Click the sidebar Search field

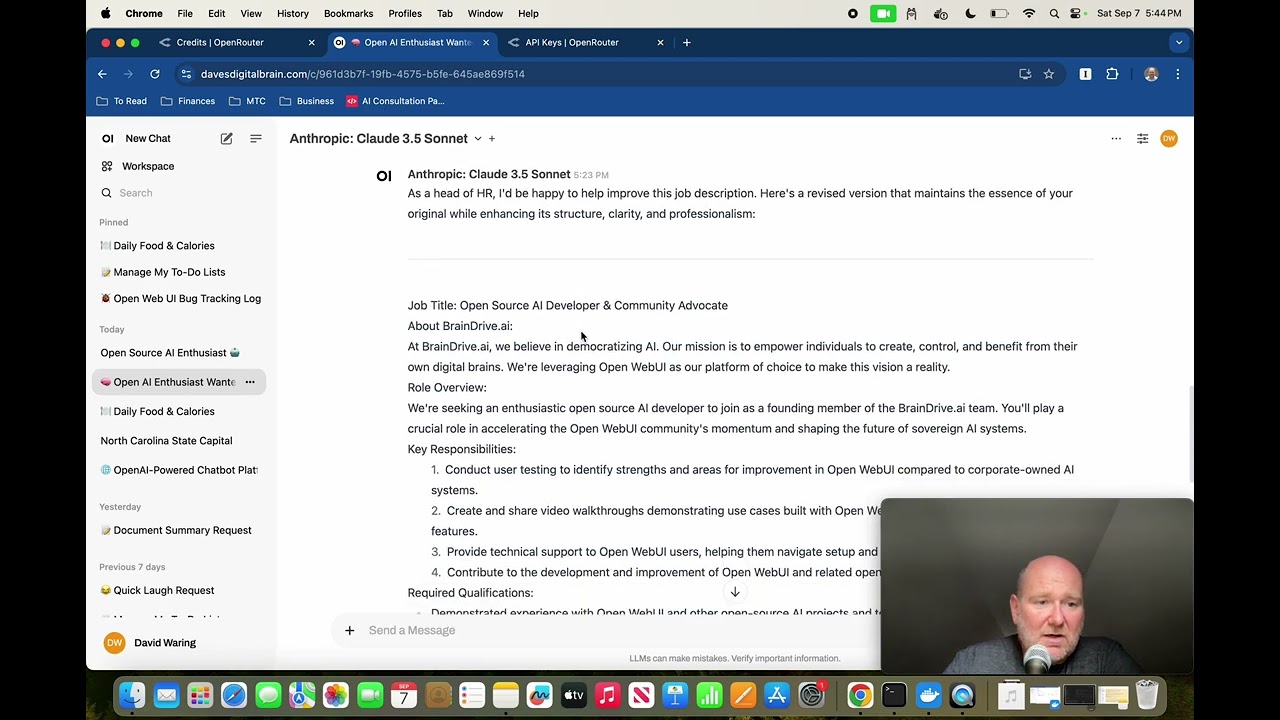pyautogui.click(x=180, y=193)
